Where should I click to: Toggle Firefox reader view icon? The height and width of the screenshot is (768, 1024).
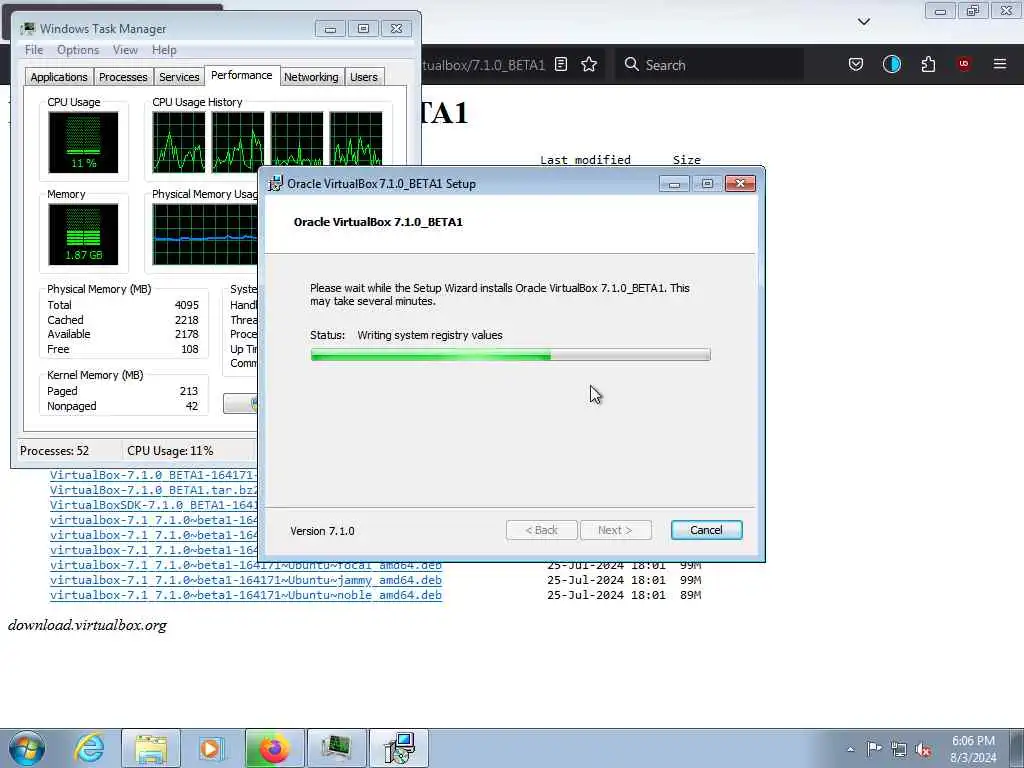pyautogui.click(x=561, y=64)
